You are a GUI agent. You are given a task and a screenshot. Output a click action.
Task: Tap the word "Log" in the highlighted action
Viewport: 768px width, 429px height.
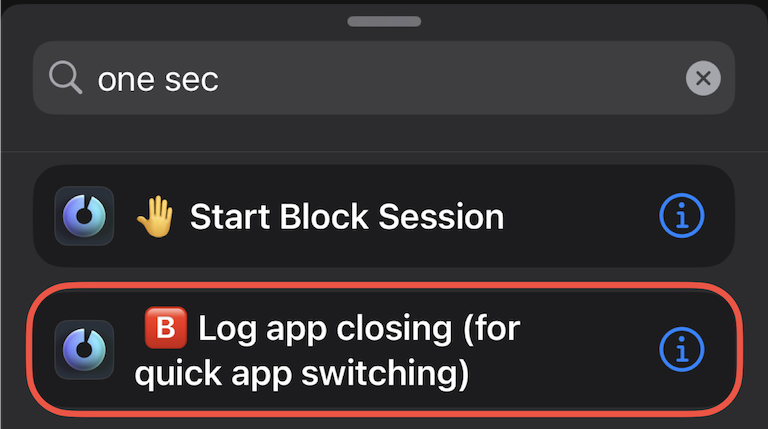click(226, 327)
